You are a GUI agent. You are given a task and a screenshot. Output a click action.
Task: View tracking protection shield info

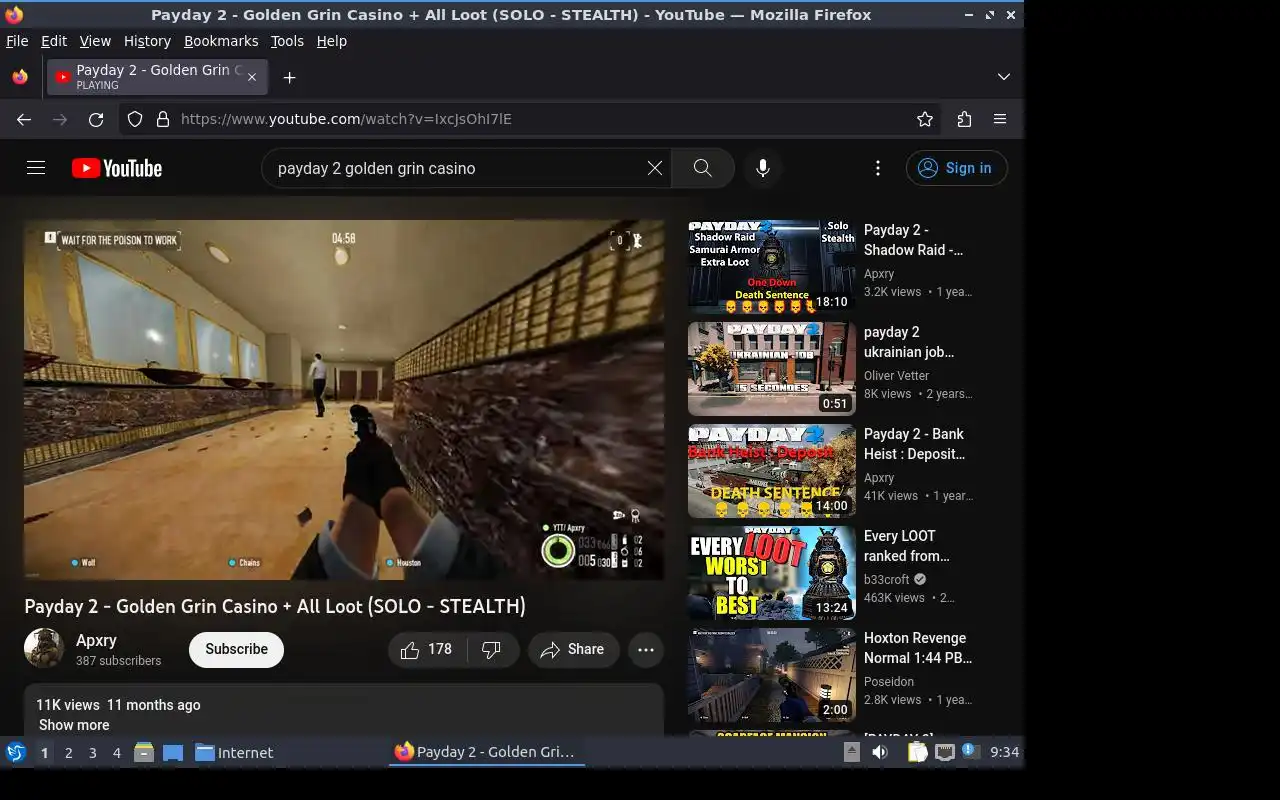point(135,119)
